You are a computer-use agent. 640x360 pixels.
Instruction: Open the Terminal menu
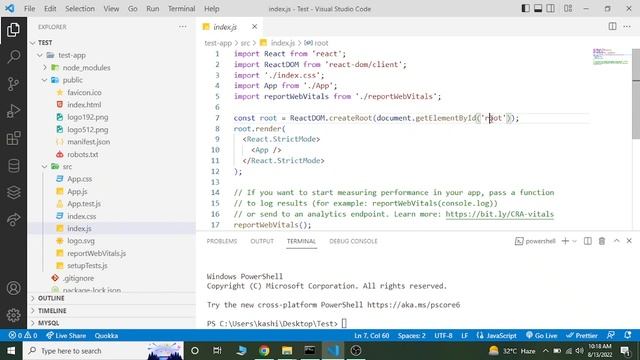(x=182, y=9)
